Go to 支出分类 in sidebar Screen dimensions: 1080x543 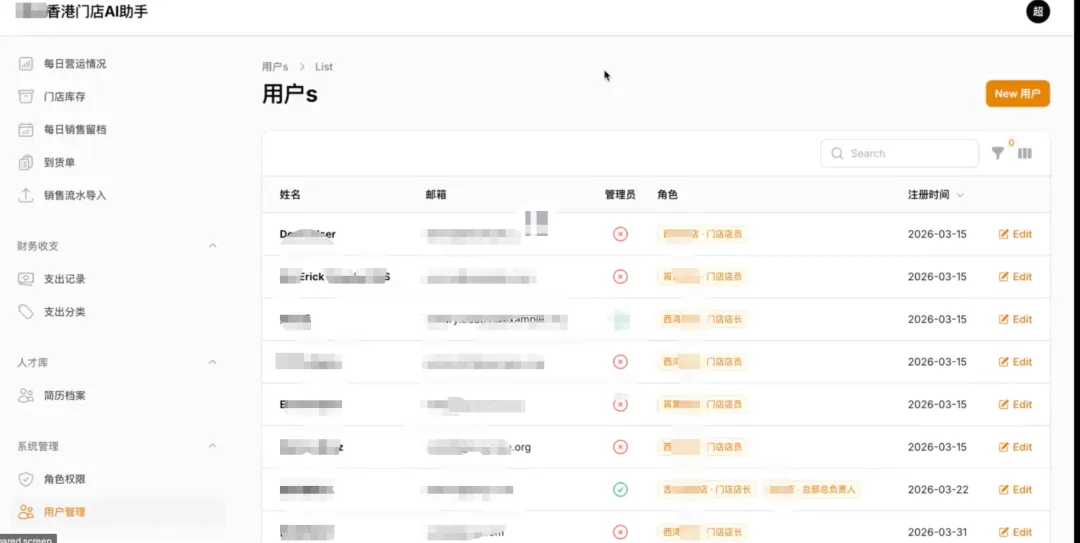(x=64, y=312)
